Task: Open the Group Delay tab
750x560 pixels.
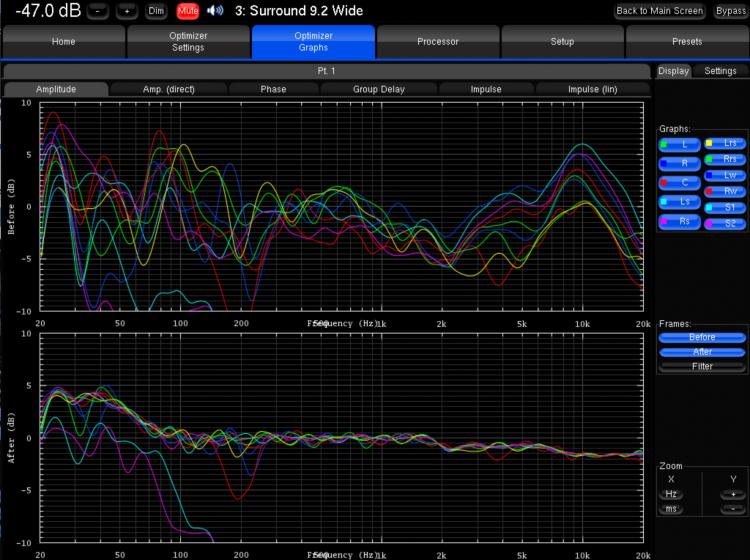Action: click(x=378, y=89)
